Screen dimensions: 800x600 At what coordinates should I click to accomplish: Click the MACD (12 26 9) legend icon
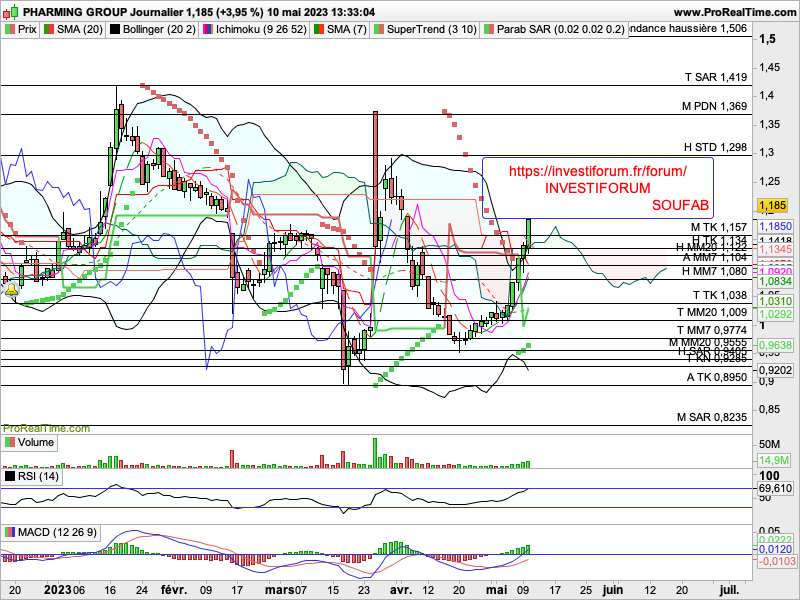coord(9,532)
